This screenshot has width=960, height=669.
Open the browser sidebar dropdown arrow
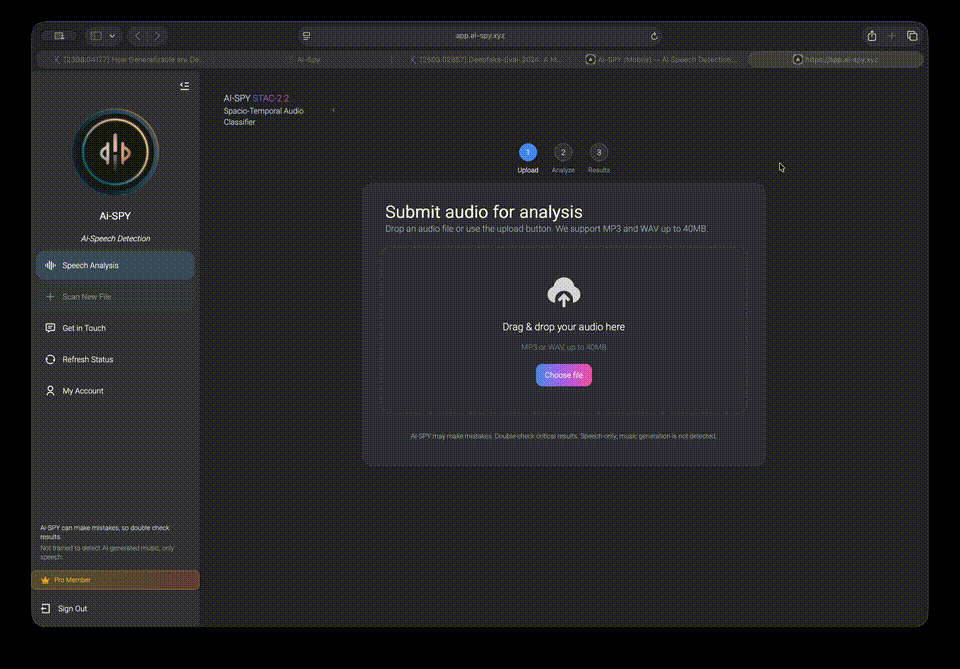[x=112, y=36]
